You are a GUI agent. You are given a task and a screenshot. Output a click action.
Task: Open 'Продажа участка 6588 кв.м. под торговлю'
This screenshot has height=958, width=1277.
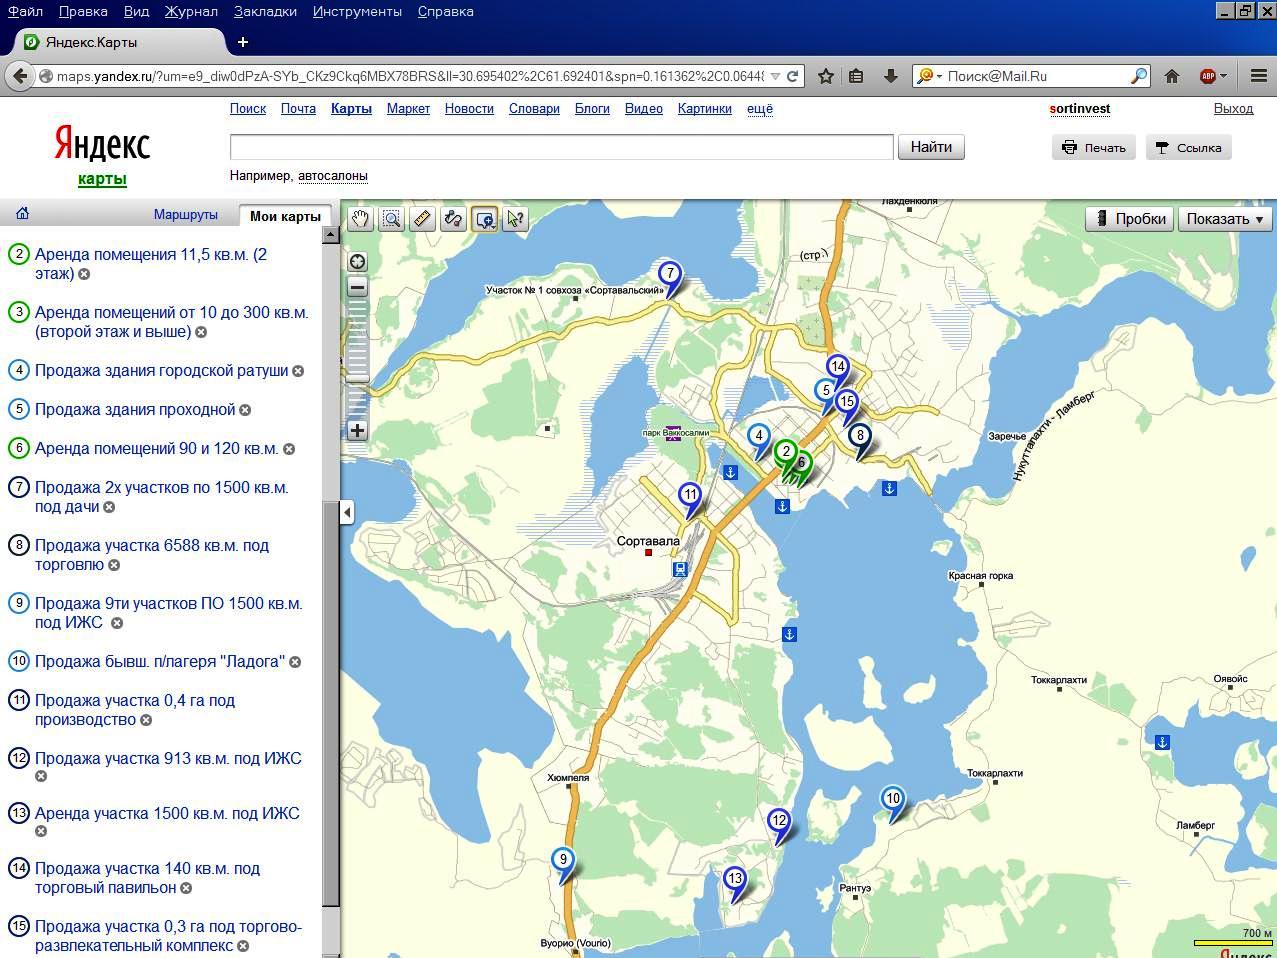click(152, 555)
